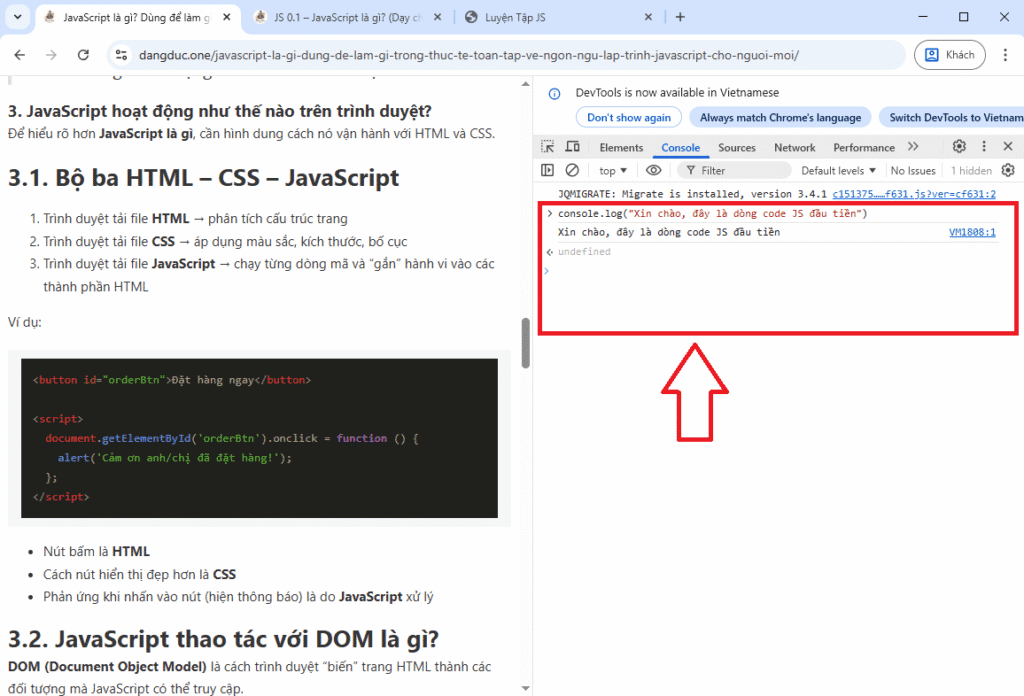Create a live expression with the eye icon

[x=652, y=170]
